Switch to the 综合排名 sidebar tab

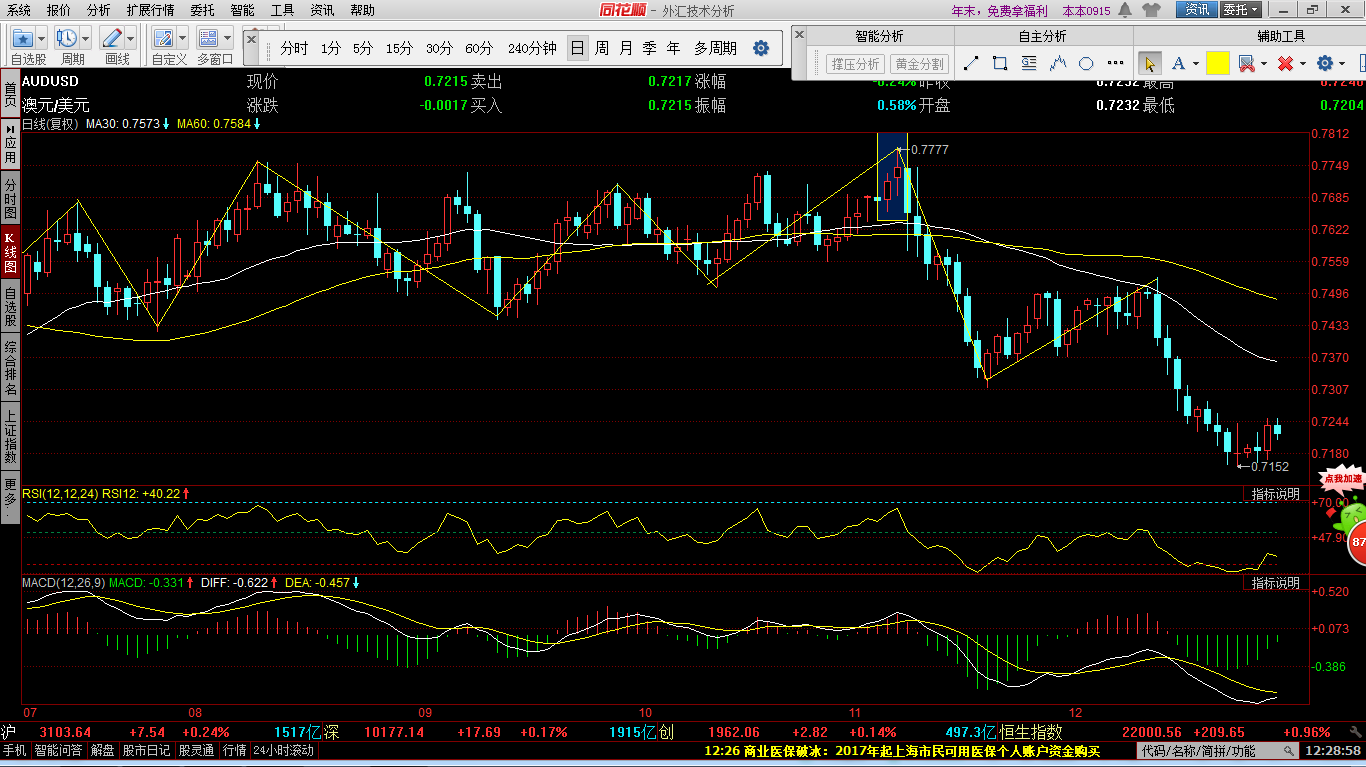[10, 367]
